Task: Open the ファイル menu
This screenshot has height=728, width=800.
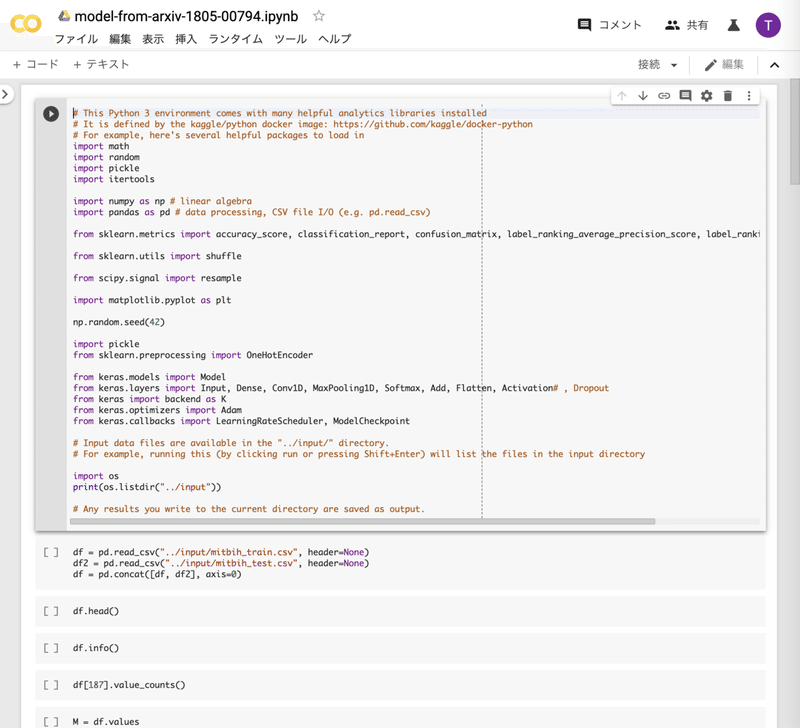Action: (76, 39)
